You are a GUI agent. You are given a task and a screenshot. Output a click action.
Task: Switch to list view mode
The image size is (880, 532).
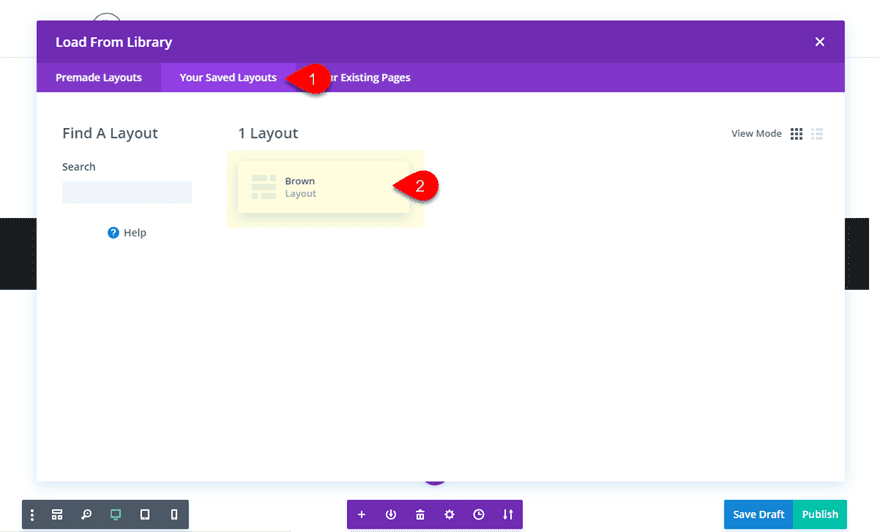(817, 134)
